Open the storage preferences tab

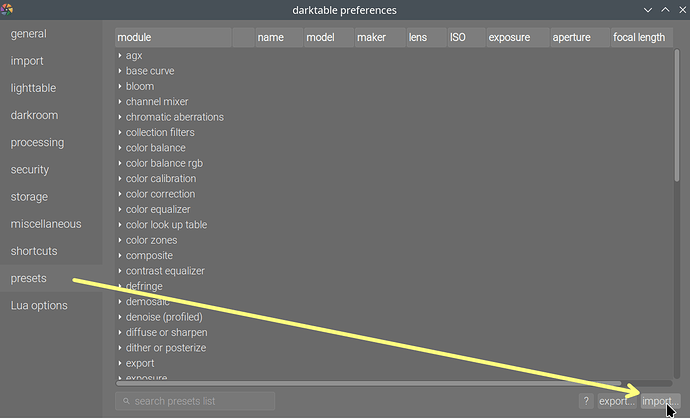(51, 197)
